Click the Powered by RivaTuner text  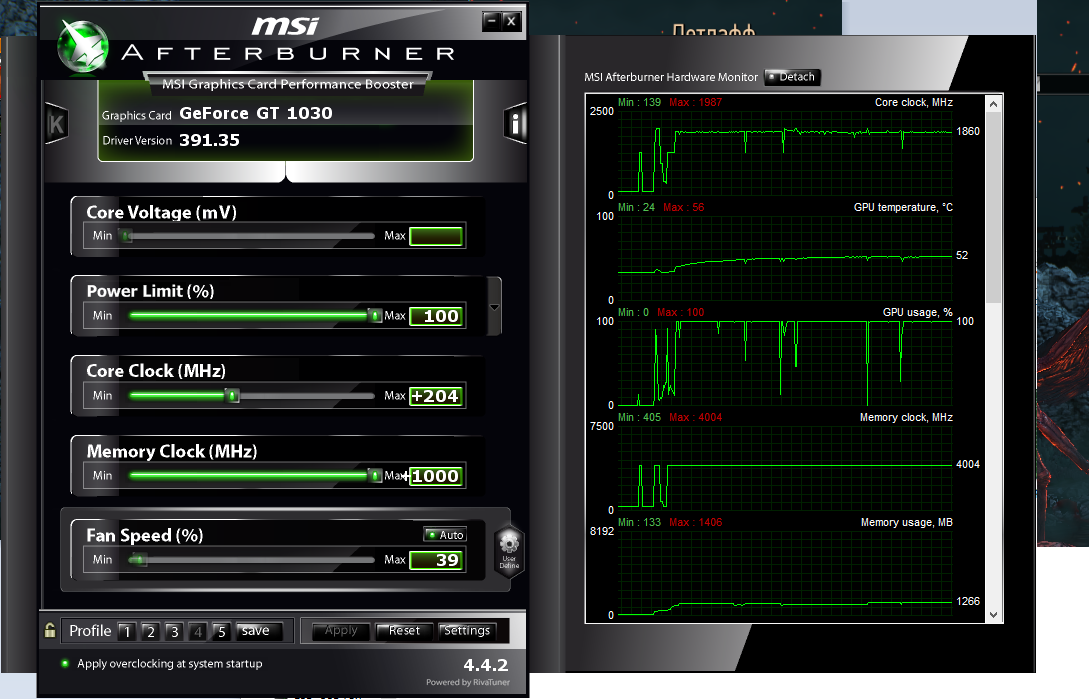point(467,682)
